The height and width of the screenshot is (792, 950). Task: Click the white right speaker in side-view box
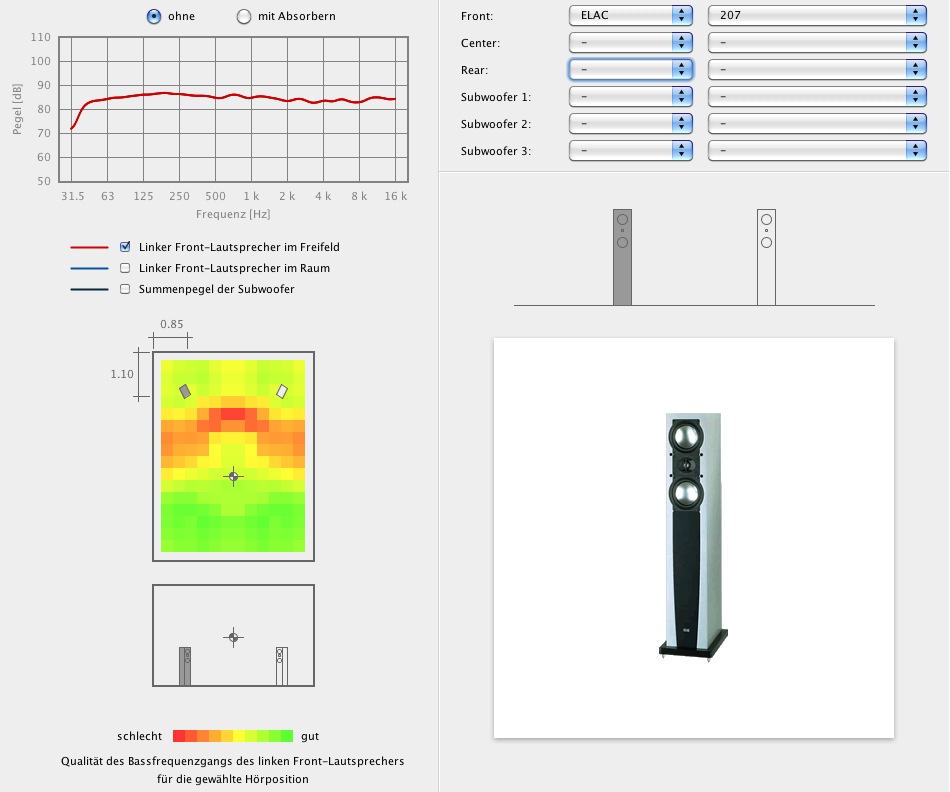click(281, 665)
